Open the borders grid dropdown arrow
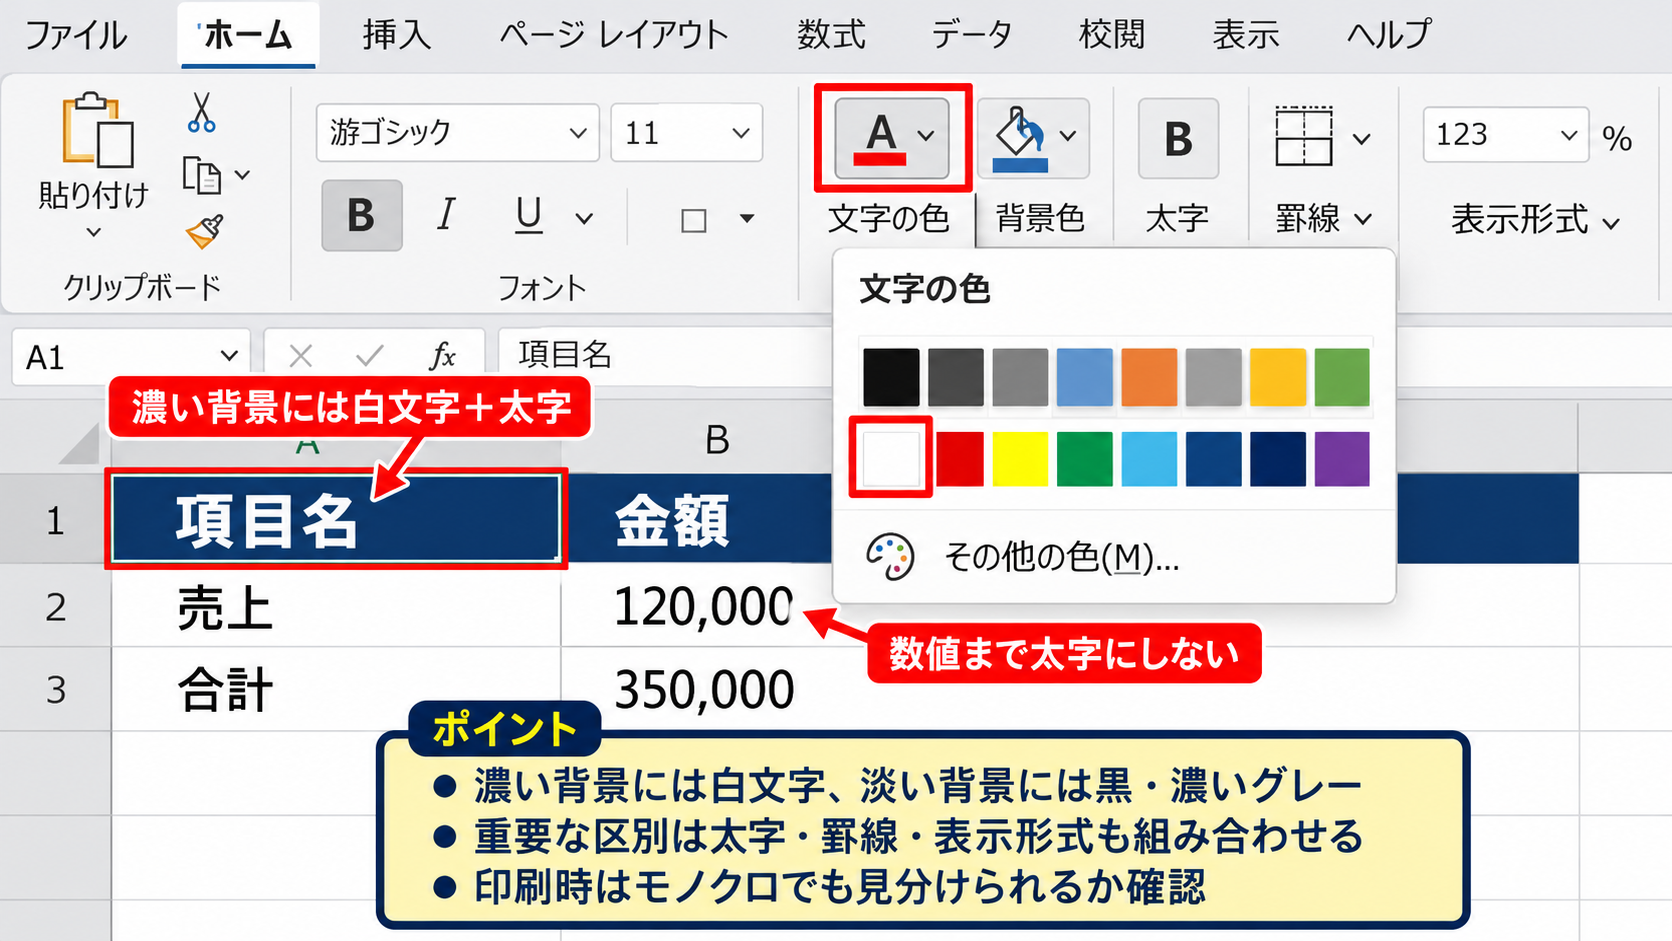The height and width of the screenshot is (941, 1672). pos(1361,138)
